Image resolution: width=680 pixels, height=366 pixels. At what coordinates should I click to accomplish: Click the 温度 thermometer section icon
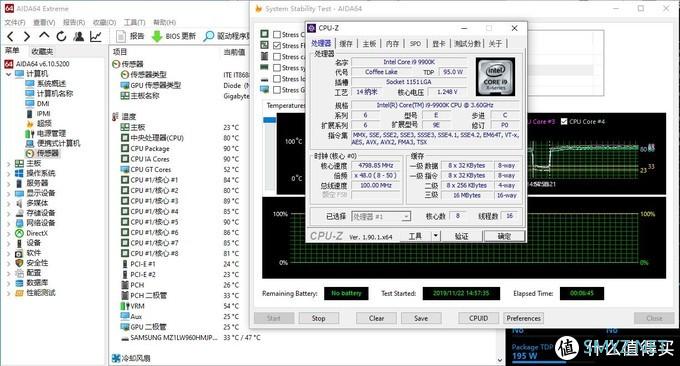pos(115,116)
